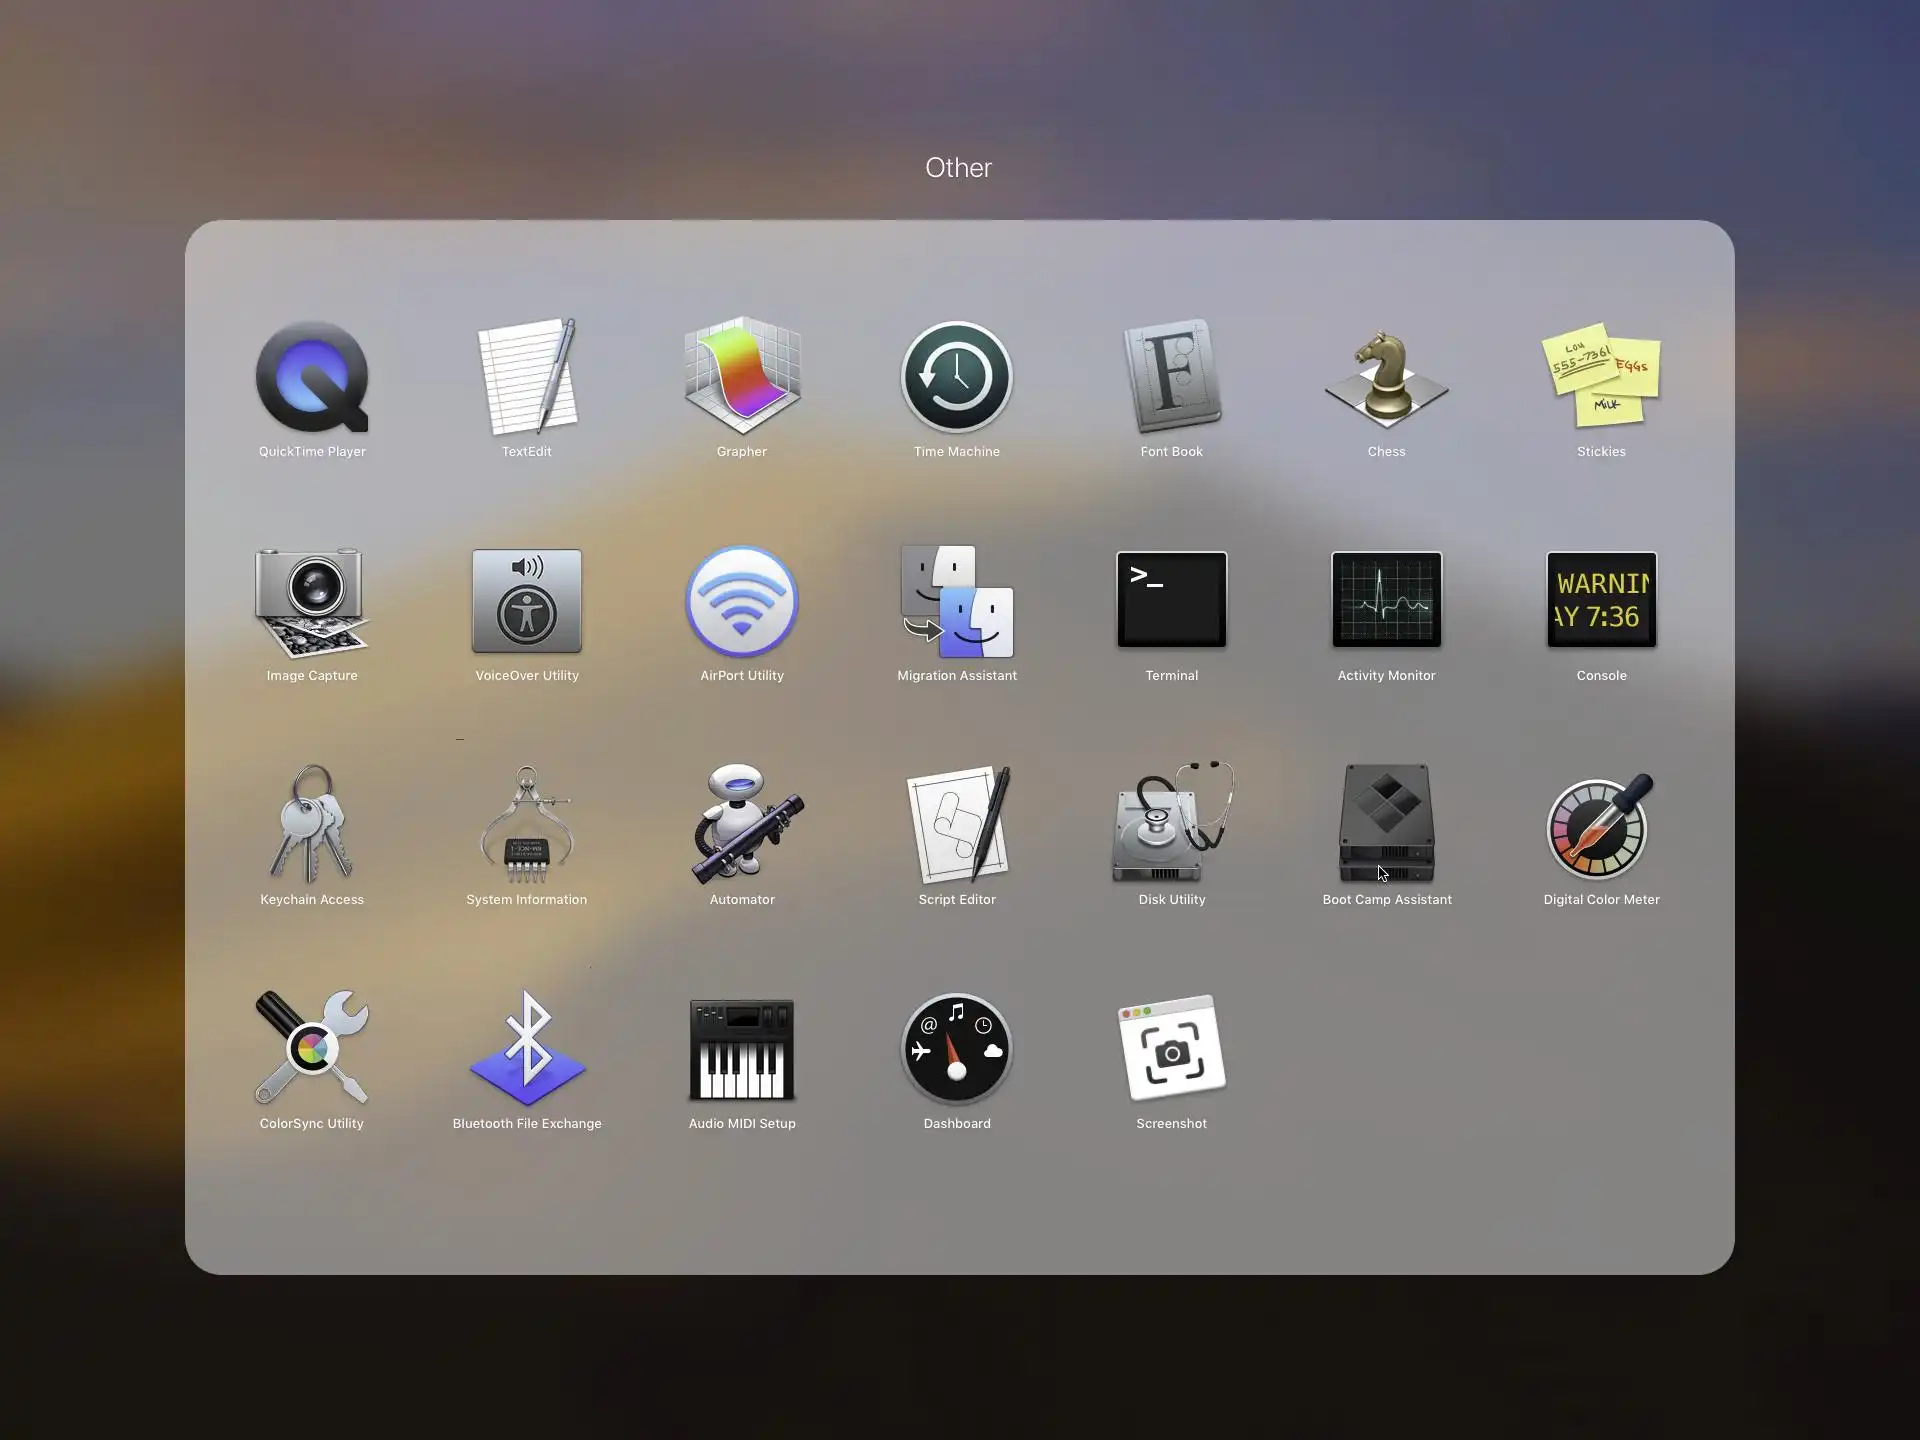Open Keychain Access
The width and height of the screenshot is (1920, 1440).
(x=312, y=824)
